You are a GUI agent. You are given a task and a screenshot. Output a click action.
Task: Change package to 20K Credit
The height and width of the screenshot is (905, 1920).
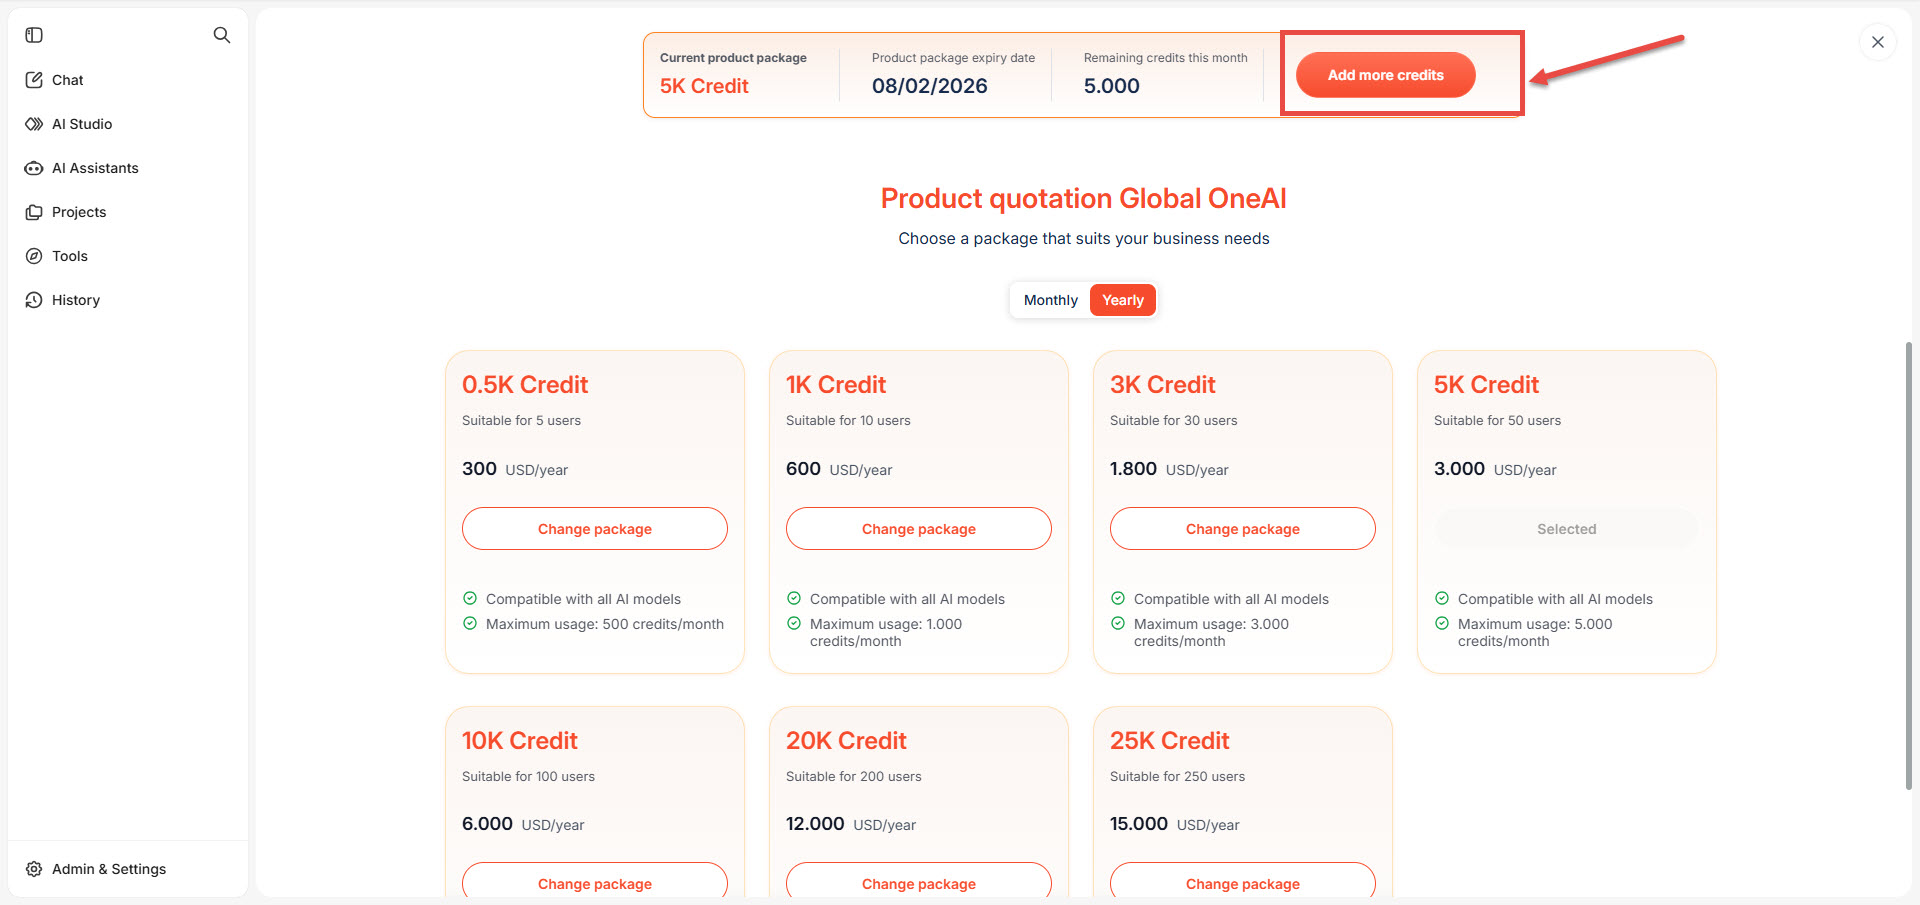(x=919, y=883)
